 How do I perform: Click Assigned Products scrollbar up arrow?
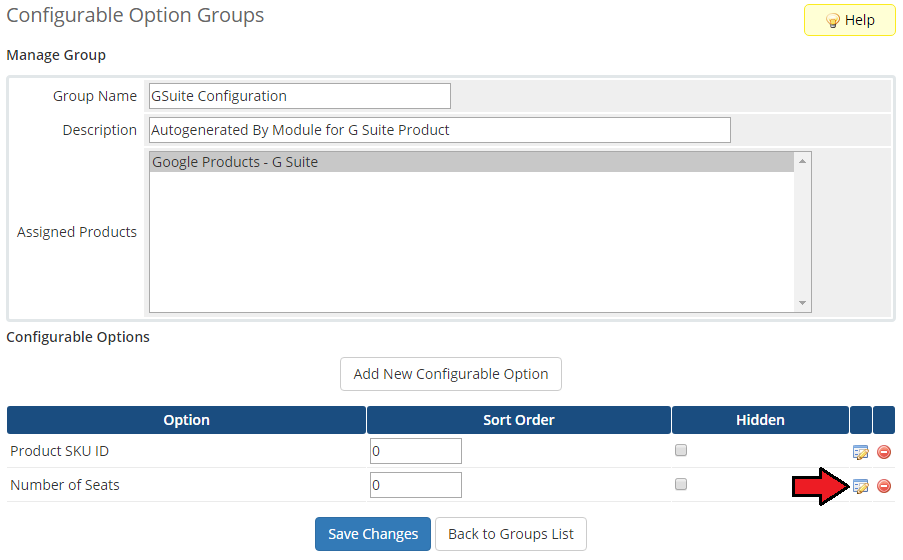tap(802, 161)
